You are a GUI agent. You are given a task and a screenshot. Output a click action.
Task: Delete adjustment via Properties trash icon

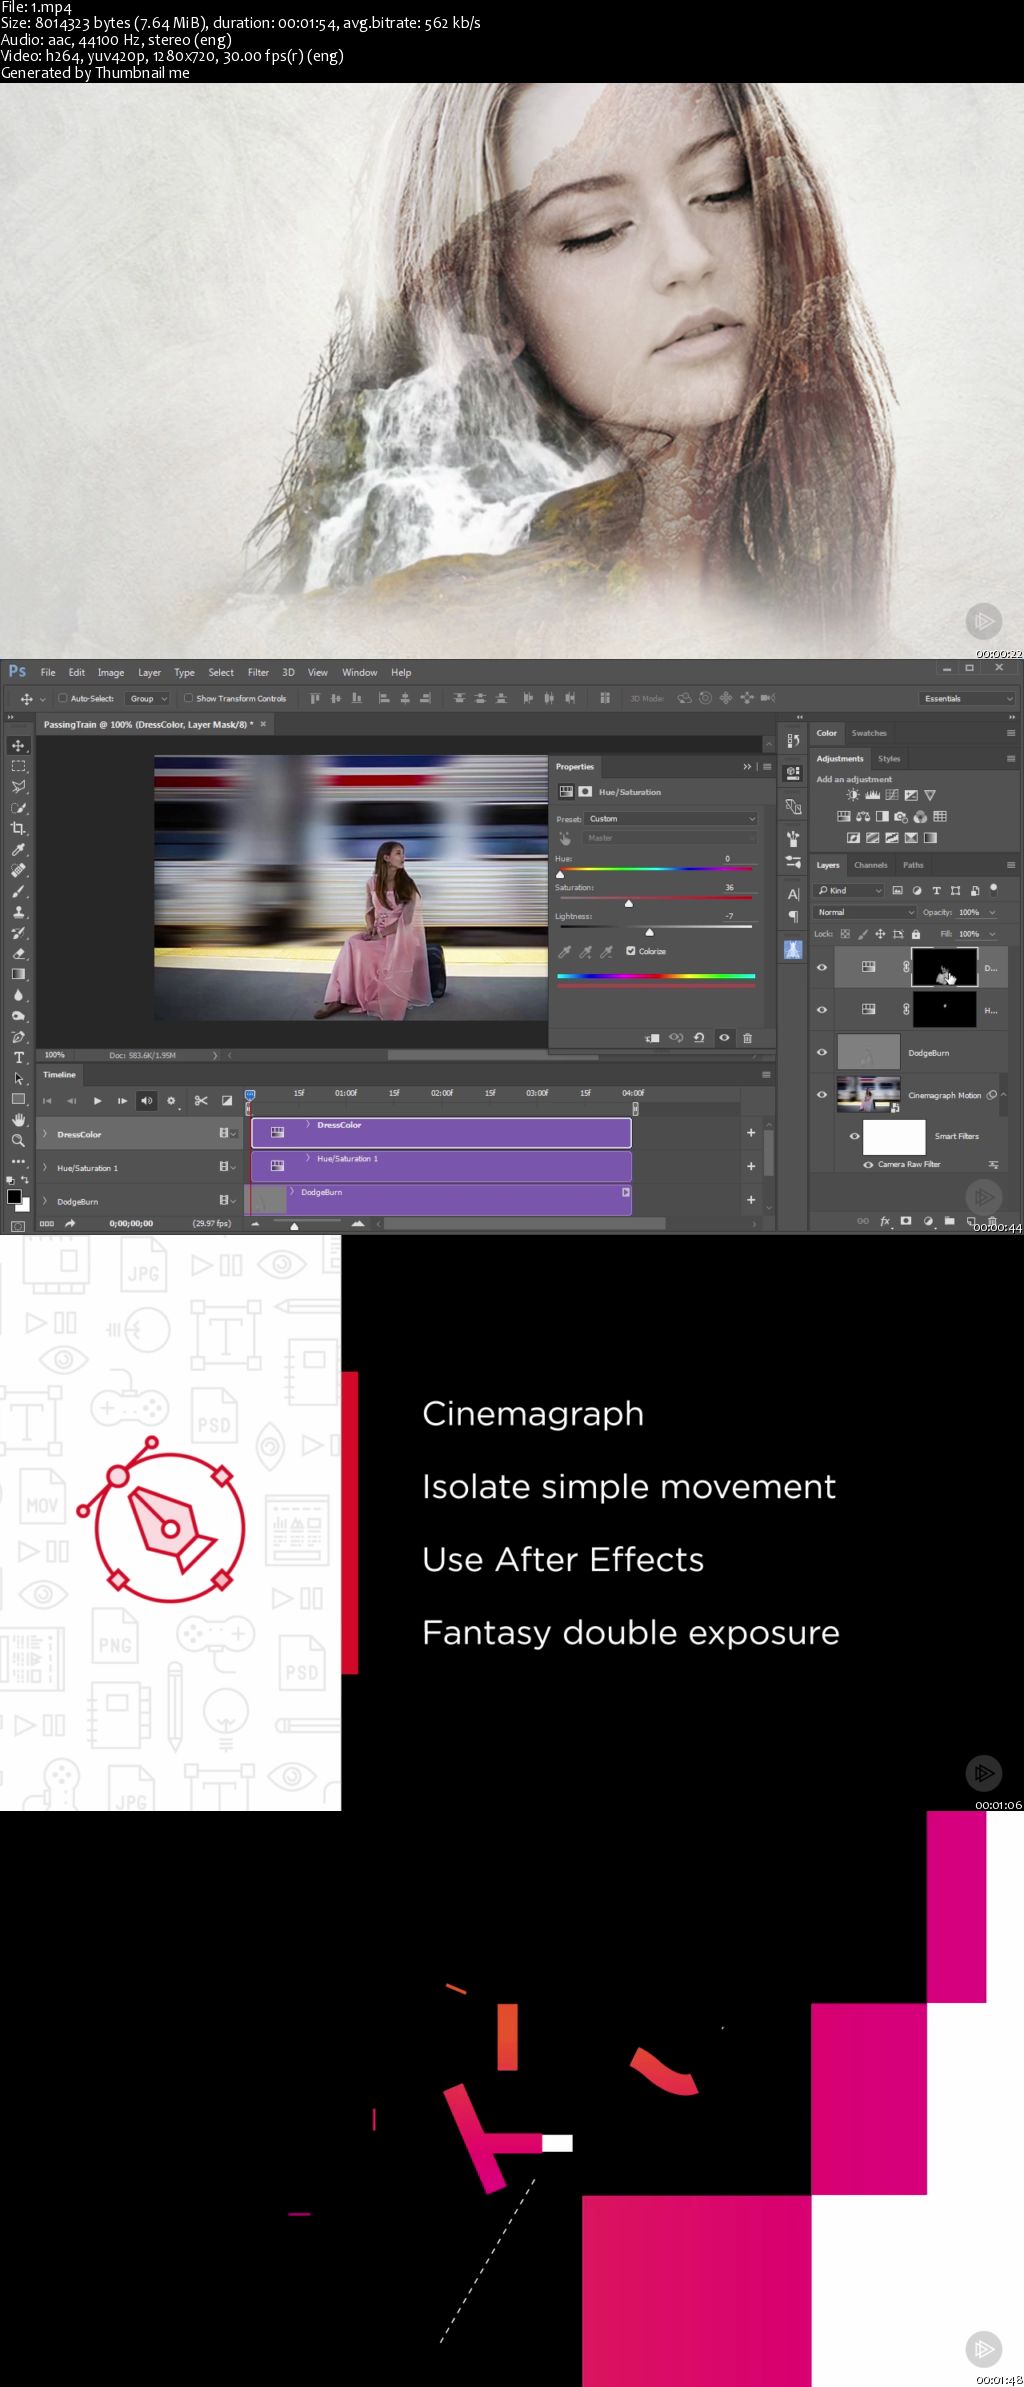pos(747,1038)
